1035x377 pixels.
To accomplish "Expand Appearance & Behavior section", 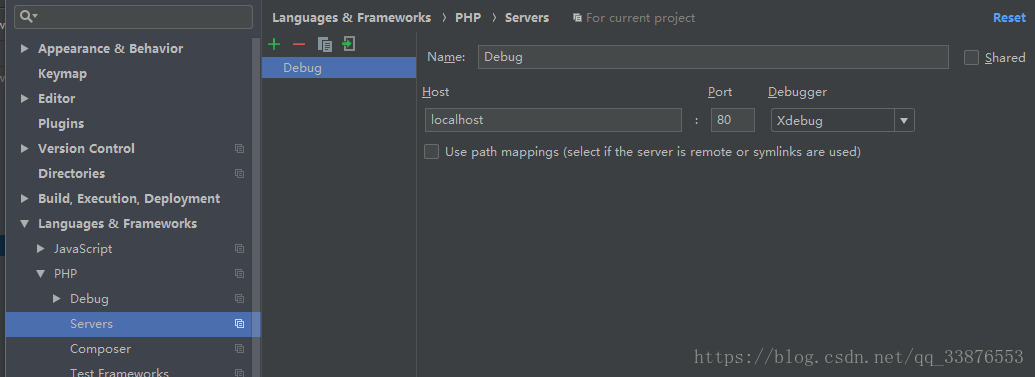I will 25,48.
